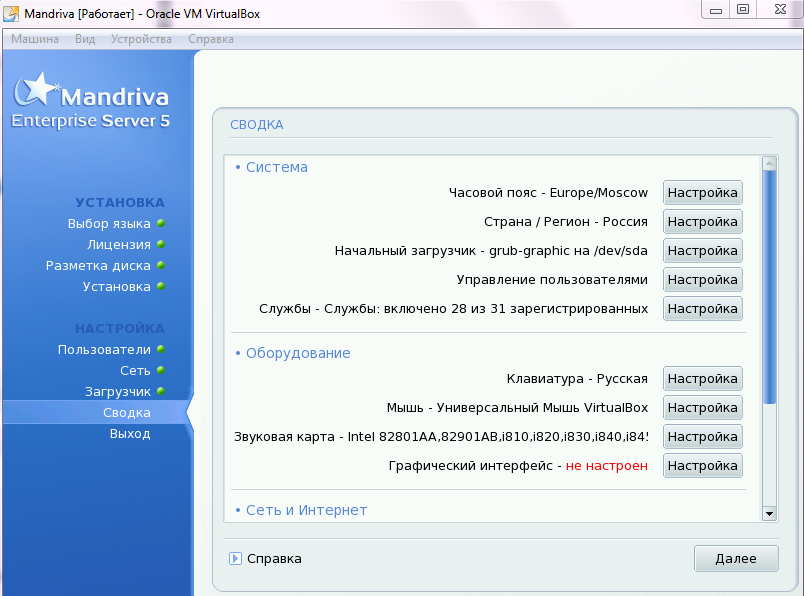Click 'Разметка диска' sidebar step
This screenshot has height=596, width=804.
click(x=98, y=266)
